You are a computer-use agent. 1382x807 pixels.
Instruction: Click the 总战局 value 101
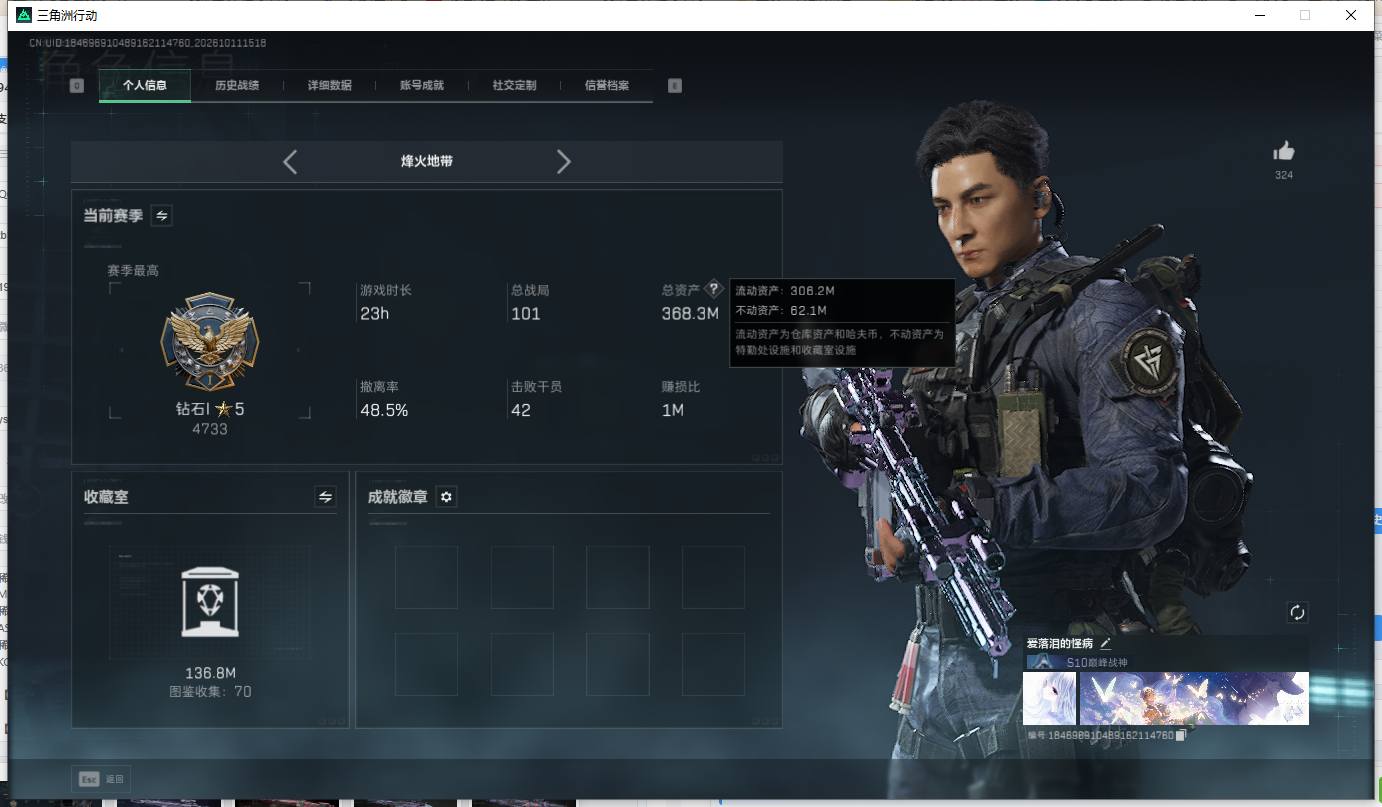tap(526, 314)
